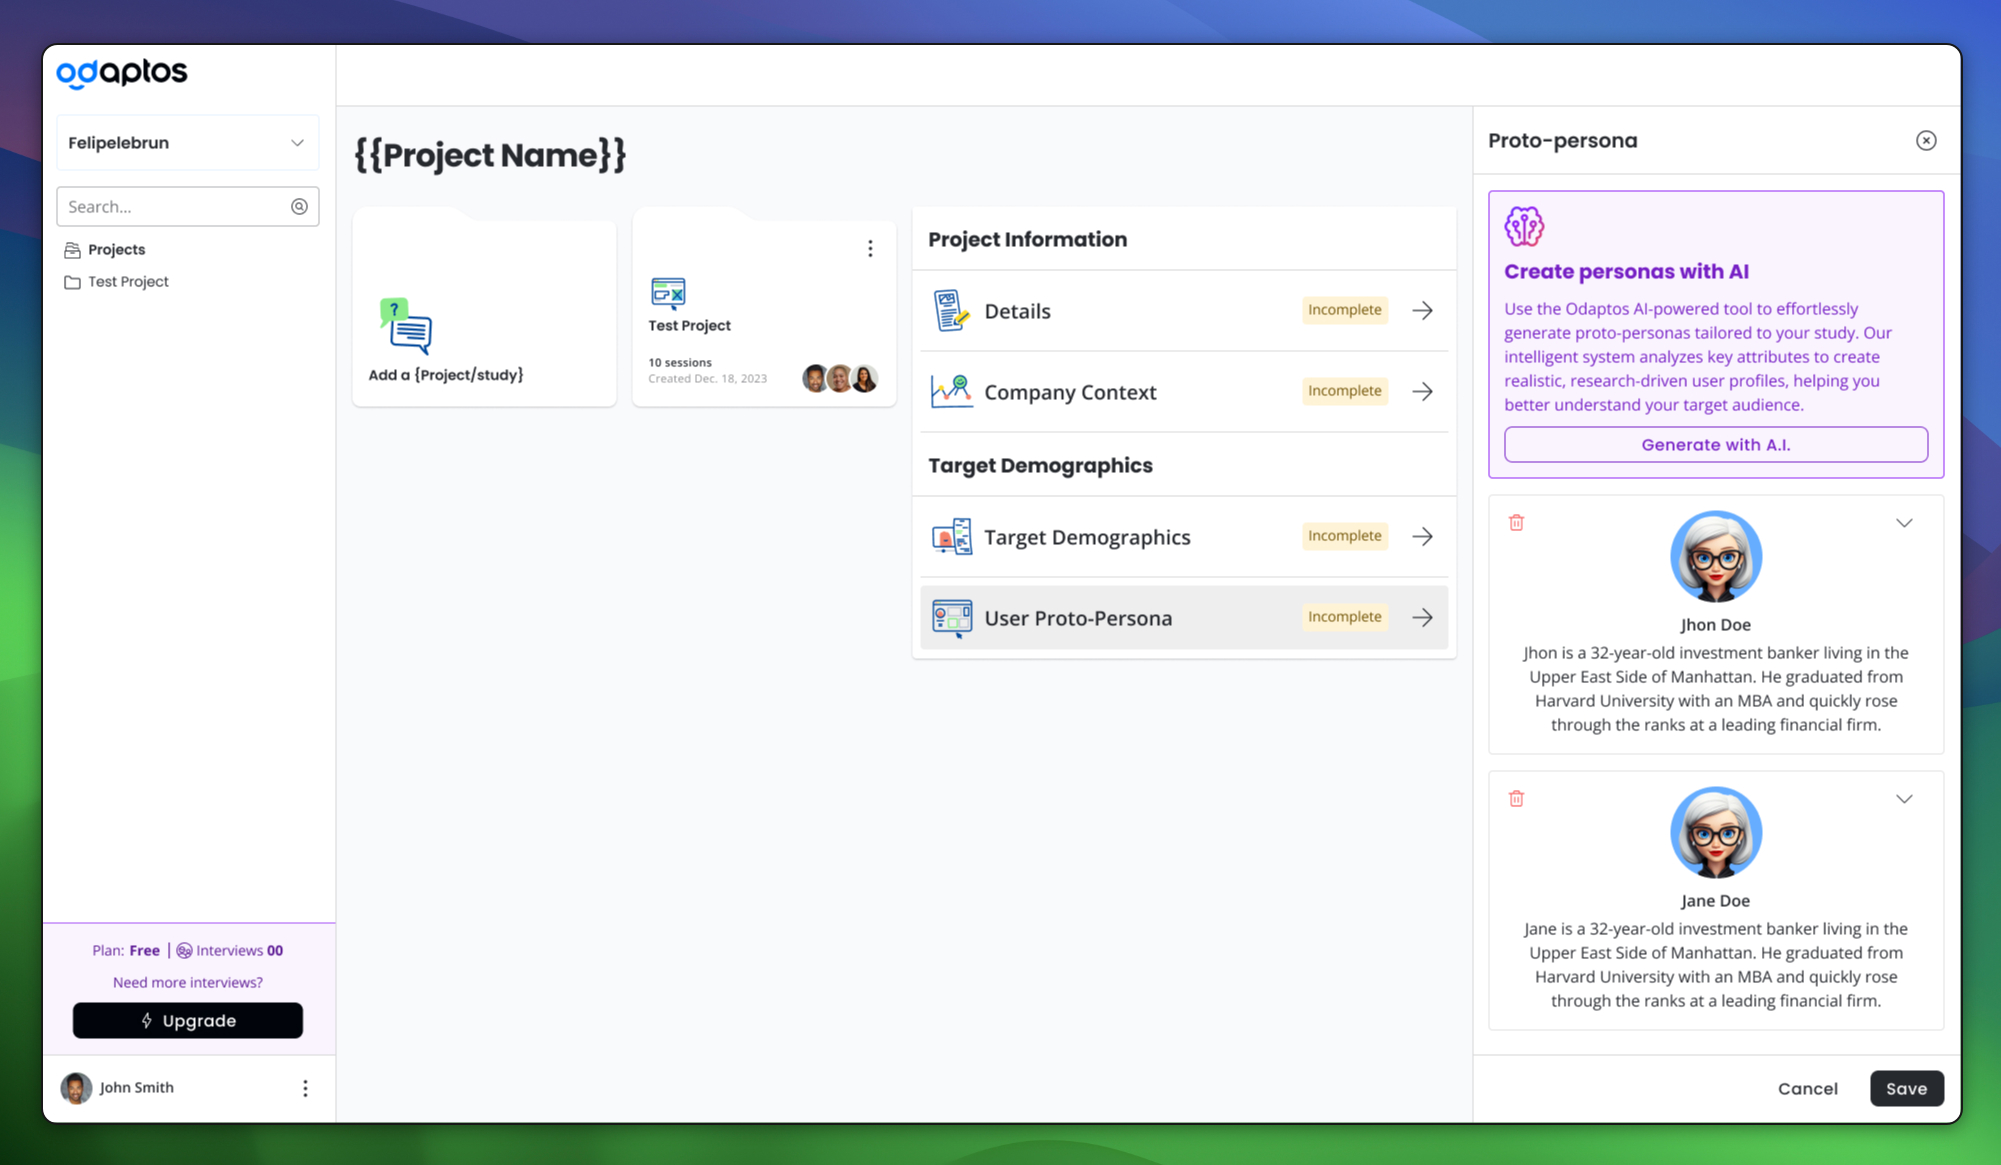Click the Incomplete badge on Details
This screenshot has height=1165, width=2001.
(1344, 310)
